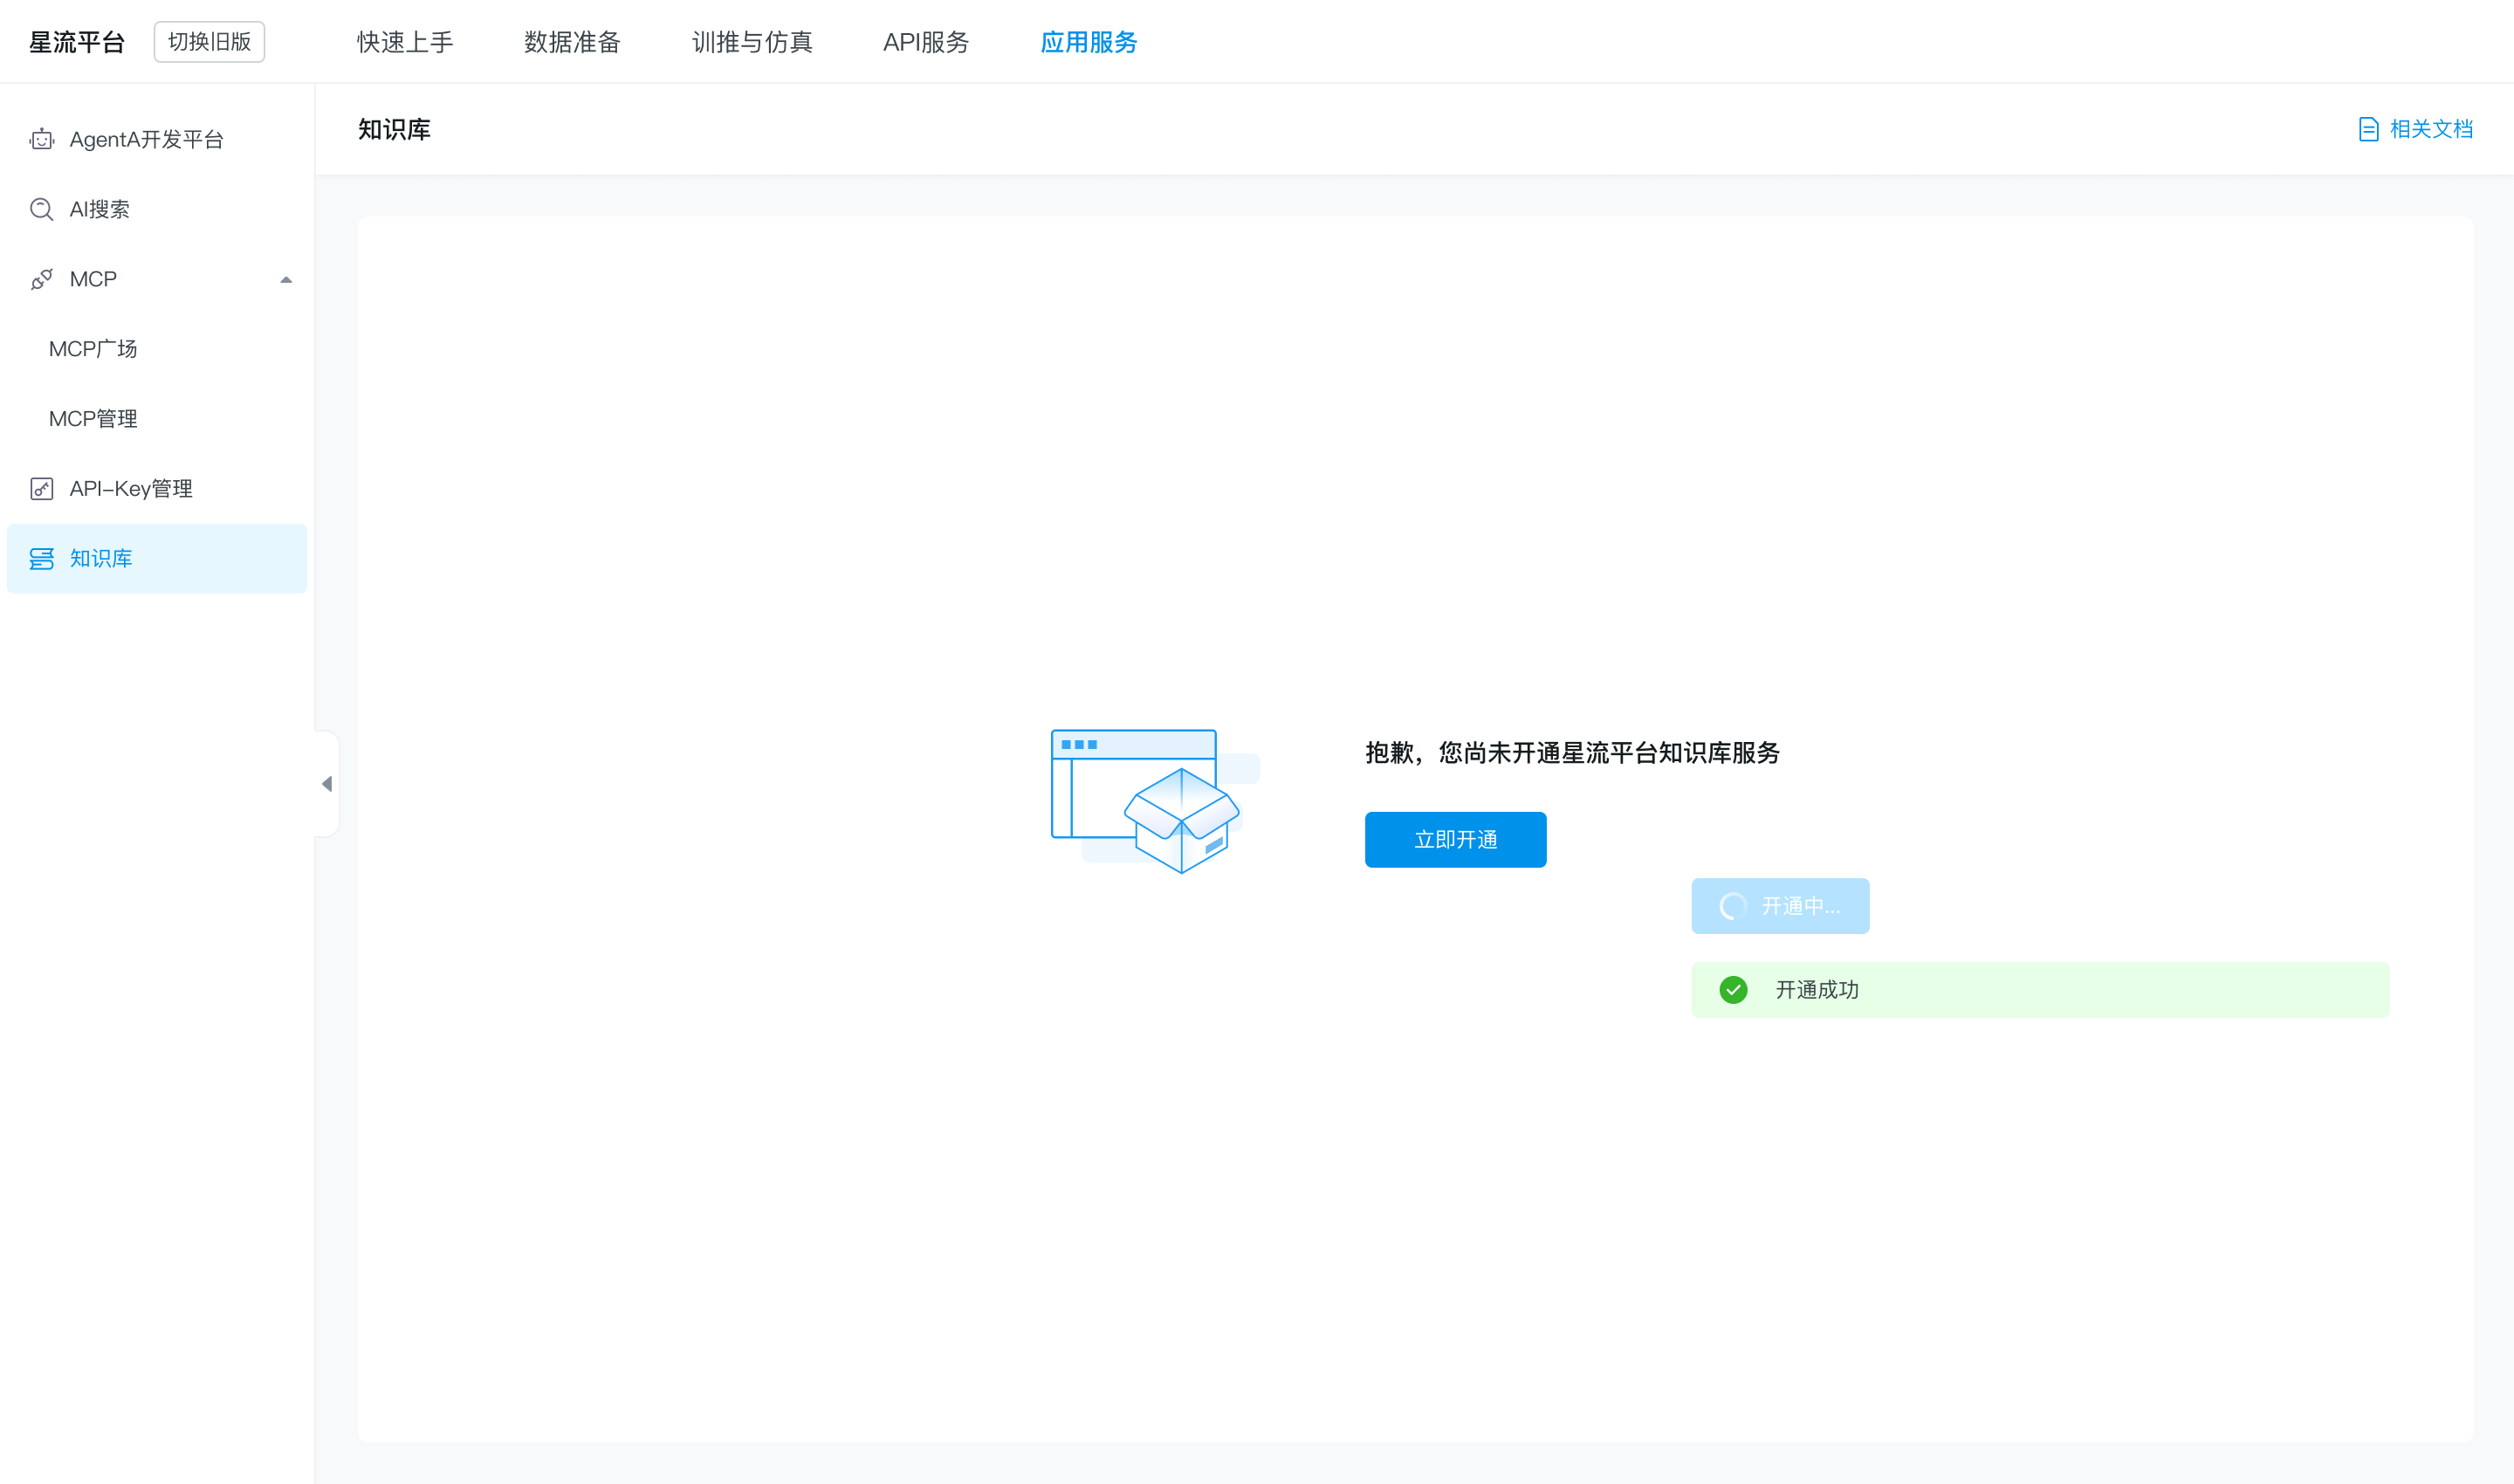
Task: Click the 切换旧版 button
Action: click(209, 42)
